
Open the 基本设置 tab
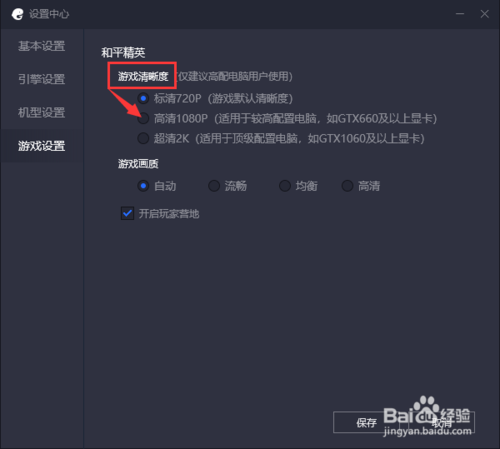click(42, 46)
